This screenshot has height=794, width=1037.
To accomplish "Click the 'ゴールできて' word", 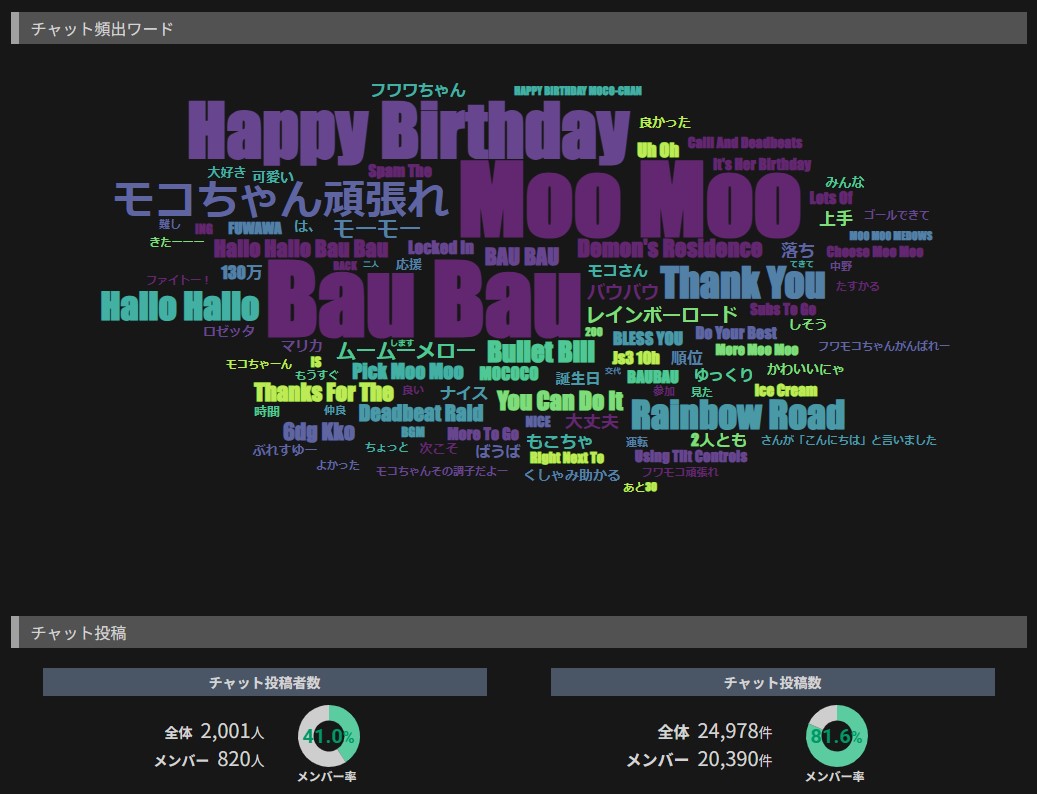I will pos(896,215).
